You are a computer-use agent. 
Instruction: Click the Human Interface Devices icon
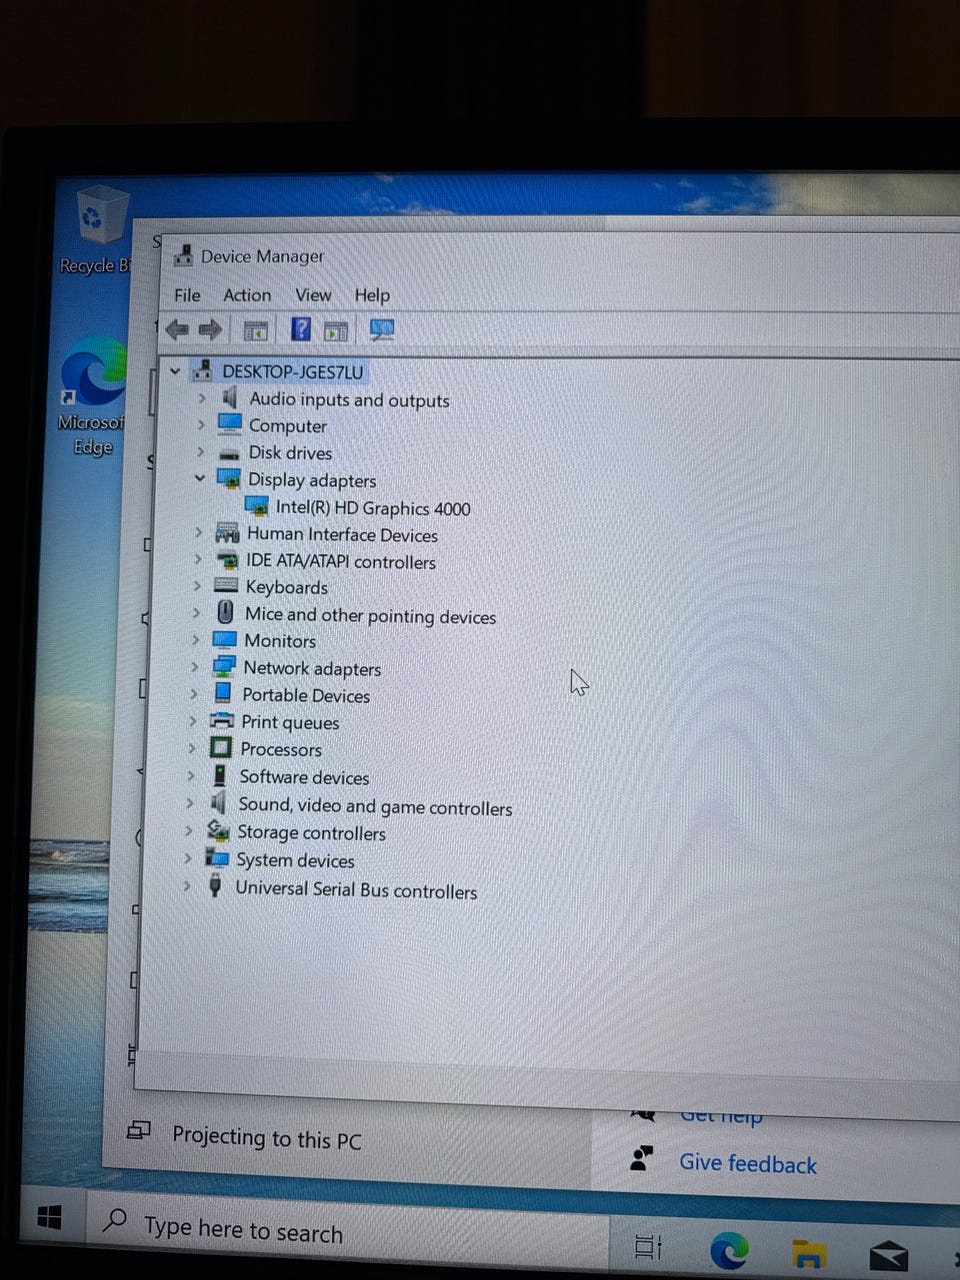click(x=228, y=534)
